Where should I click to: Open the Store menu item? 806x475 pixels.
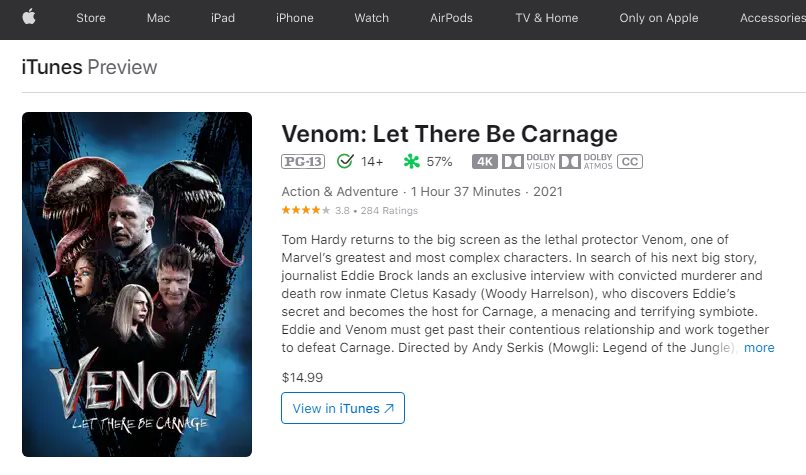(91, 18)
